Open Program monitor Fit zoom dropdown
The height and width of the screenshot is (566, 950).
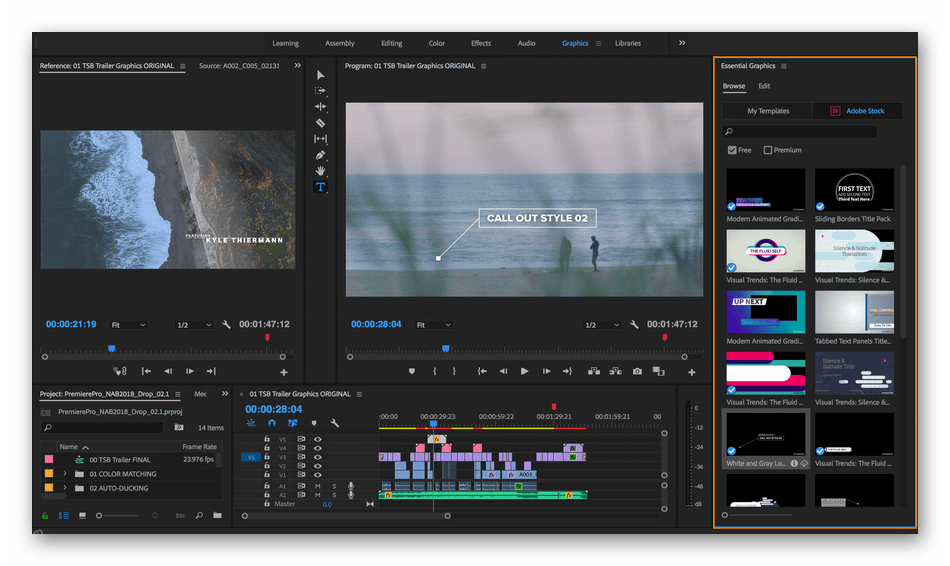(x=431, y=325)
